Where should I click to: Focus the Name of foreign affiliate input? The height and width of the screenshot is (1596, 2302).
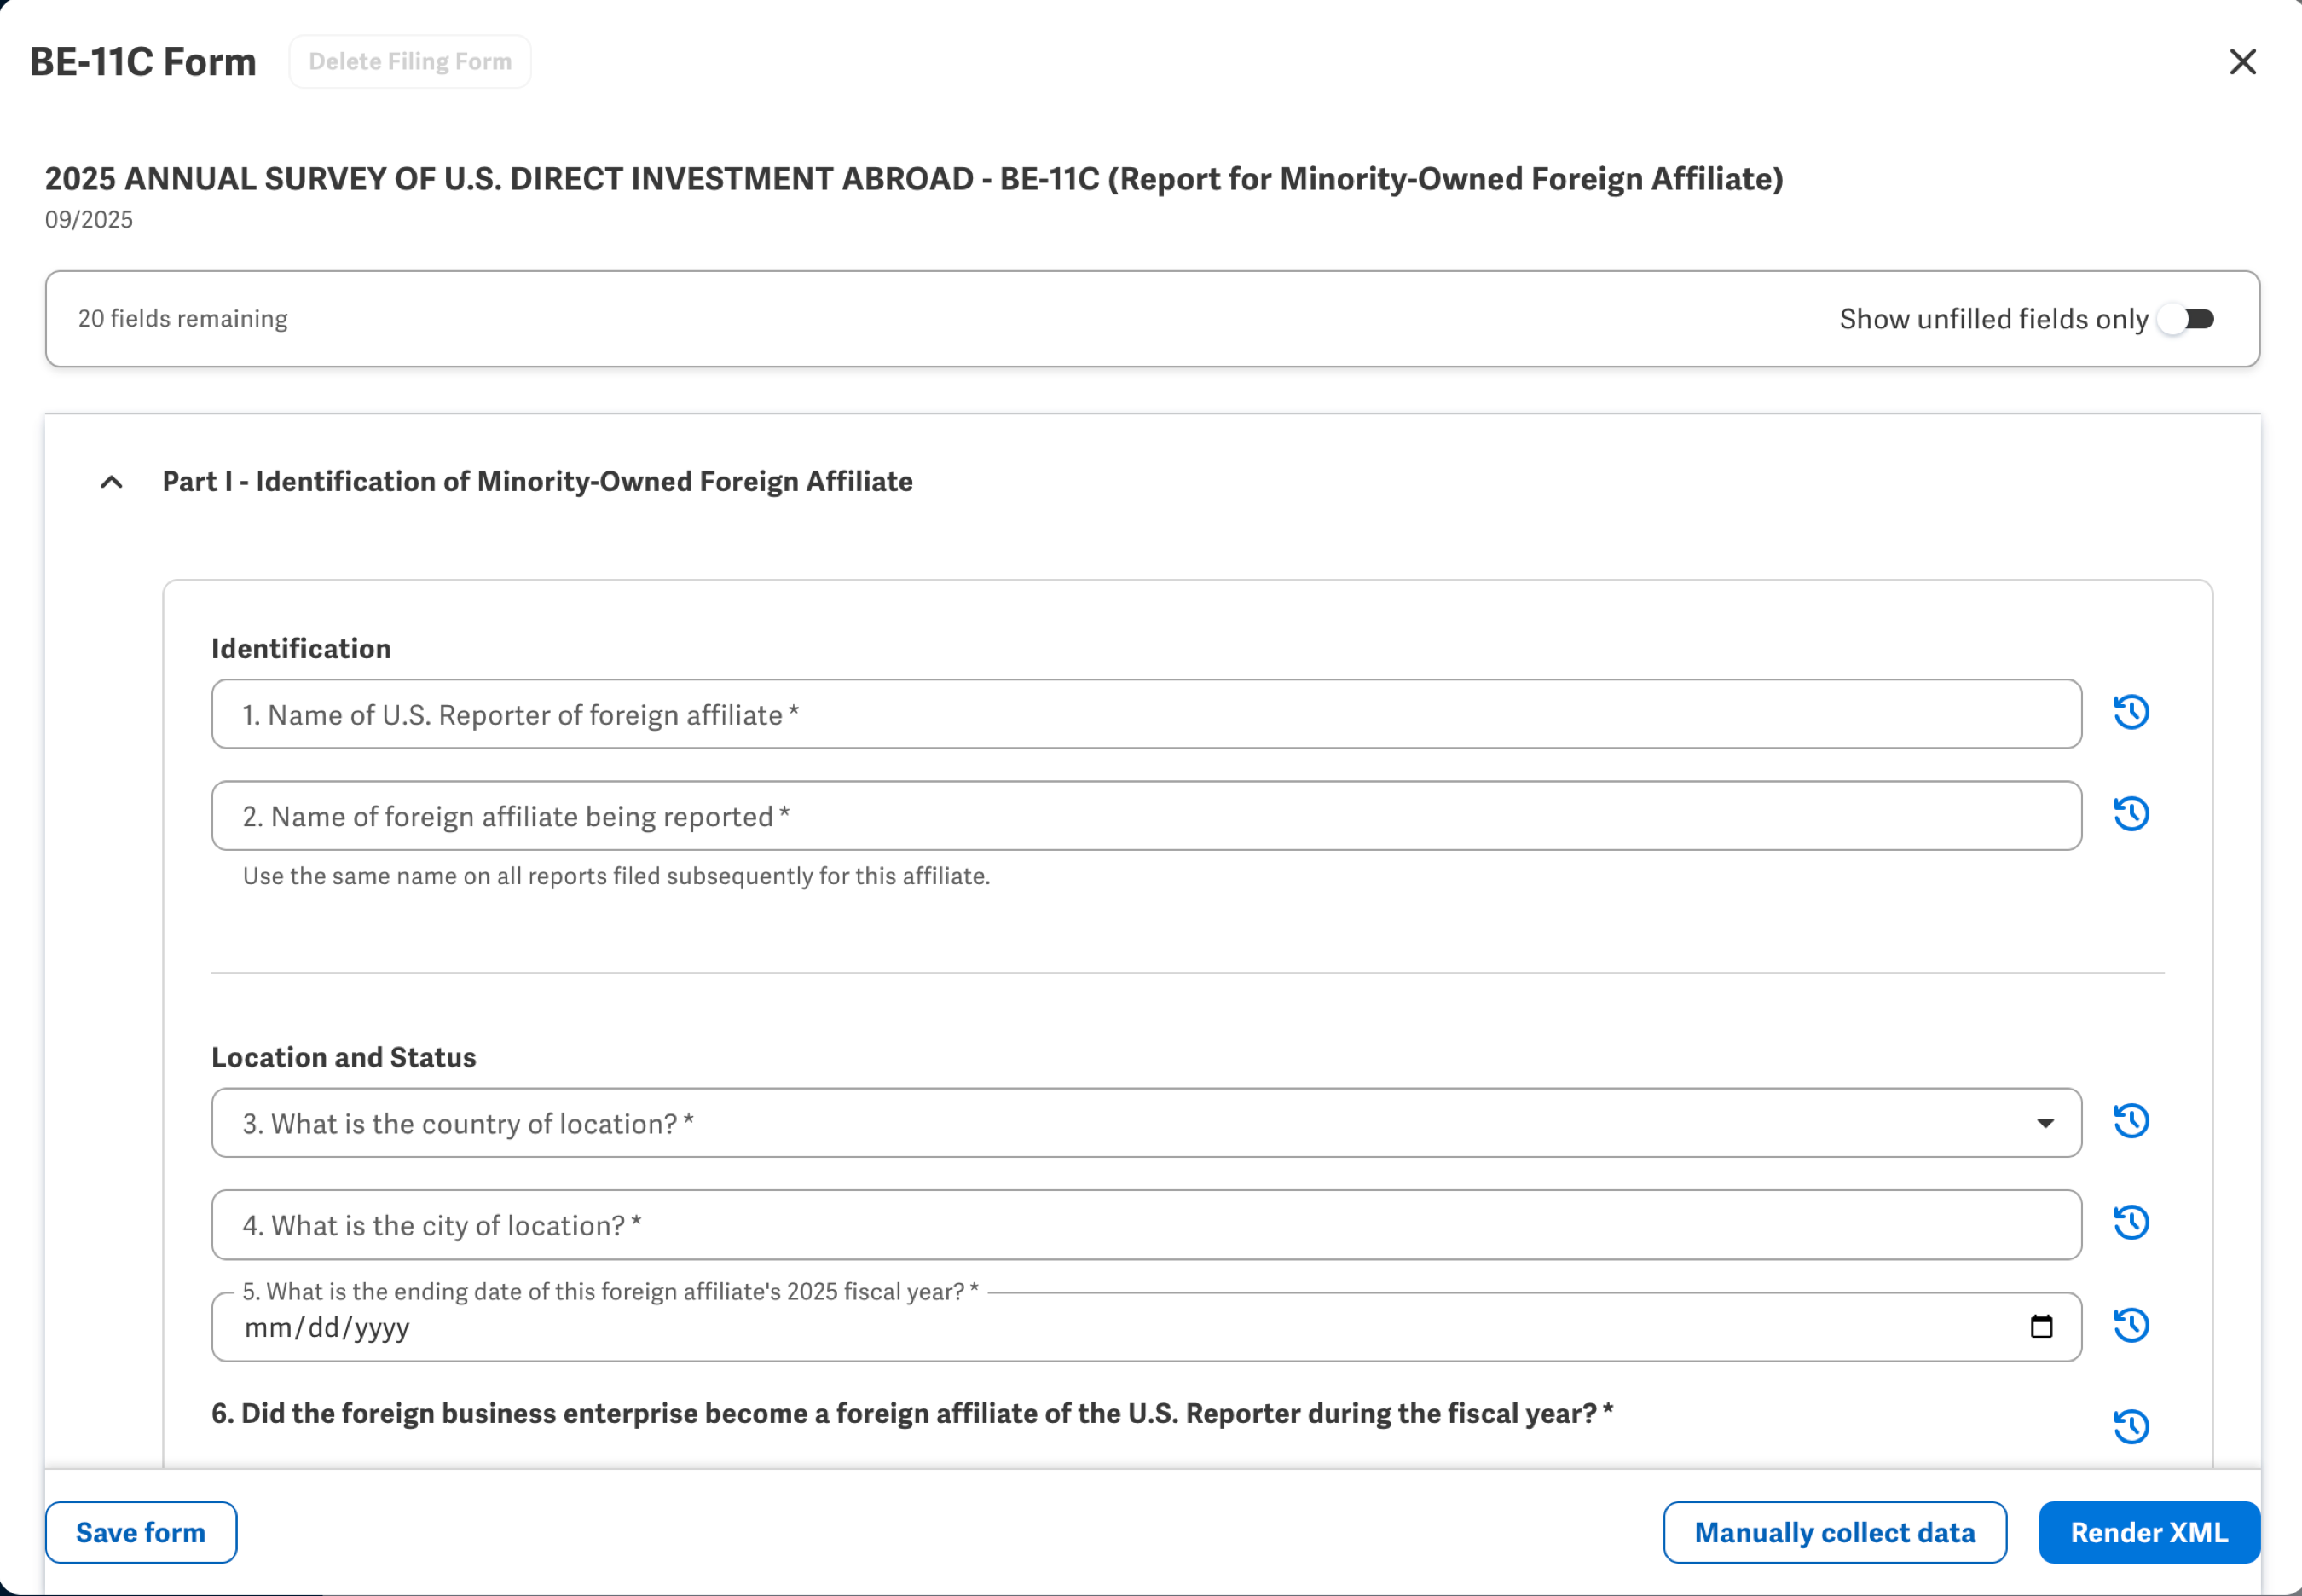click(x=1146, y=816)
